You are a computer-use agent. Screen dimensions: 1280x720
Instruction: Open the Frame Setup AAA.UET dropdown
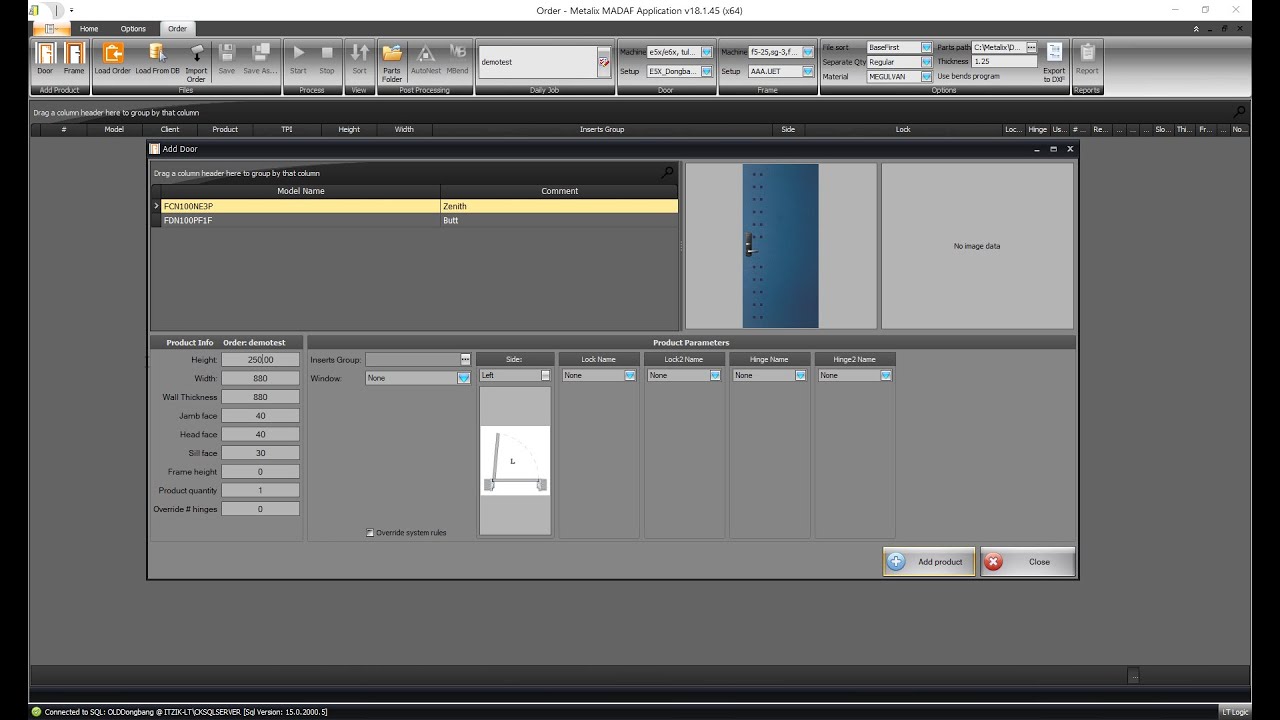click(807, 72)
